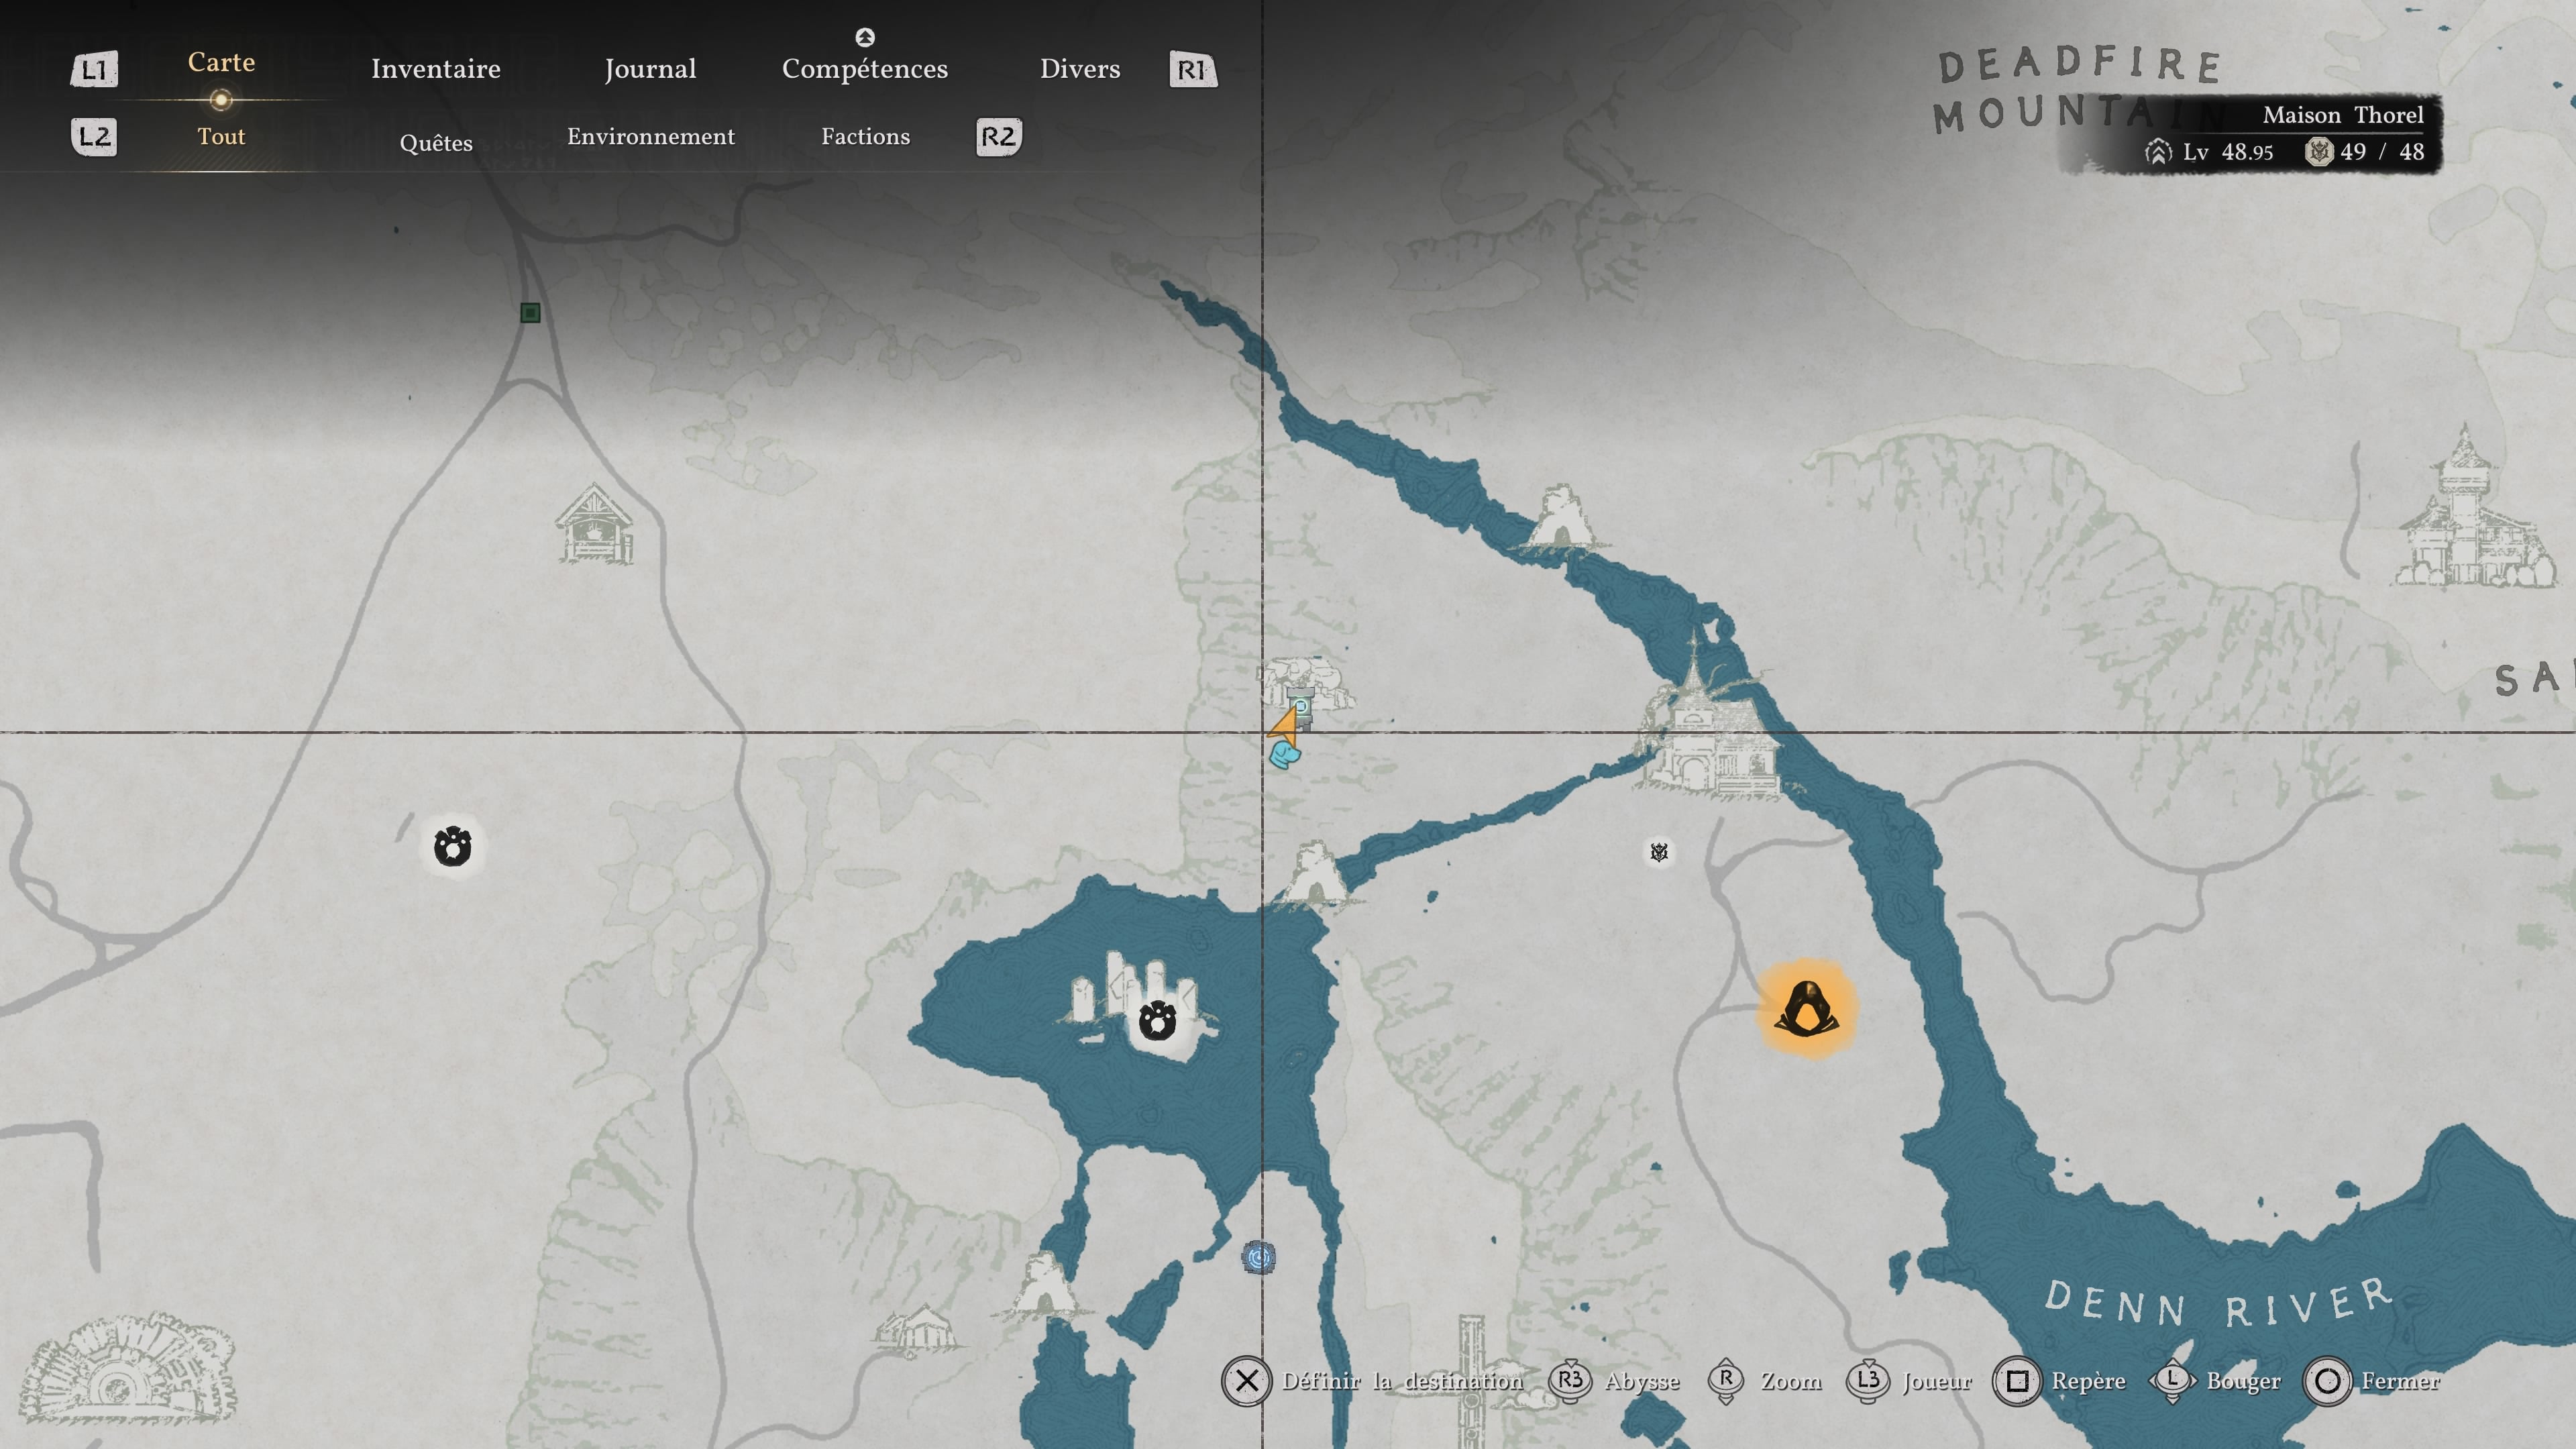The height and width of the screenshot is (1449, 2576).
Task: Click the Maison Thorel label
Action: coord(2343,115)
